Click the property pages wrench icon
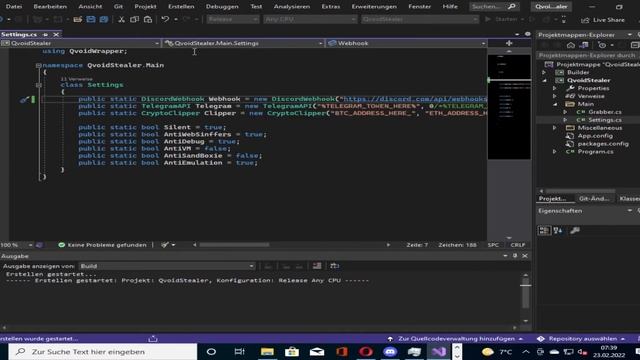The image size is (640, 360). point(575,231)
